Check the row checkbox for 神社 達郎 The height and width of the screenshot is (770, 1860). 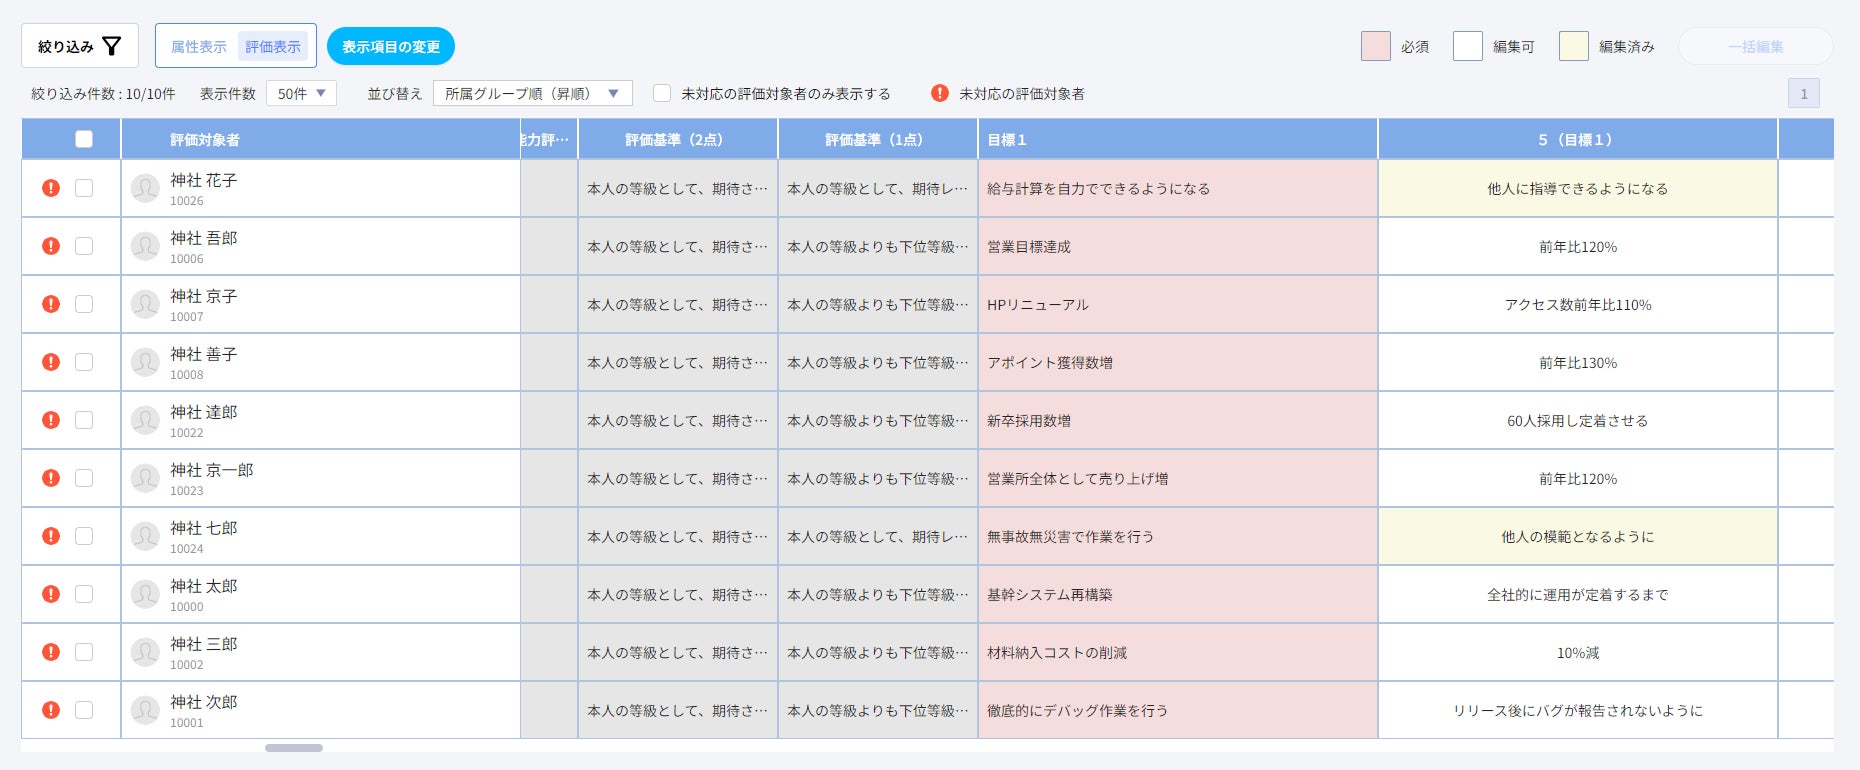pyautogui.click(x=84, y=420)
